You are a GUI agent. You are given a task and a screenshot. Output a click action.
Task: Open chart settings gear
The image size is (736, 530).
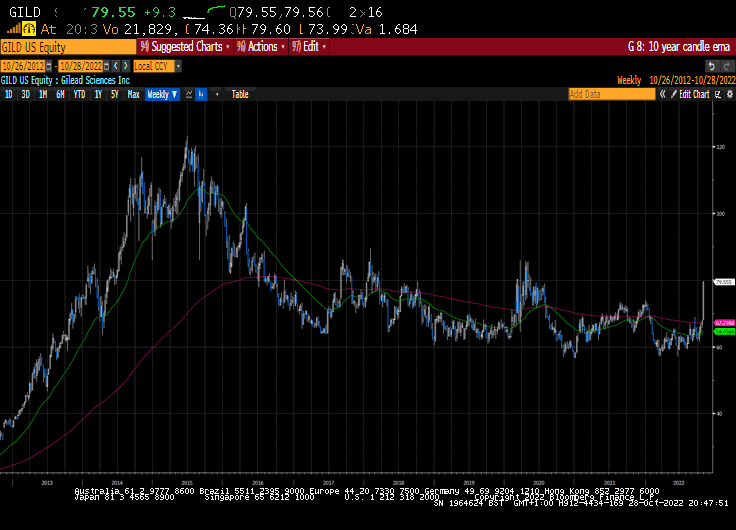pyautogui.click(x=729, y=94)
